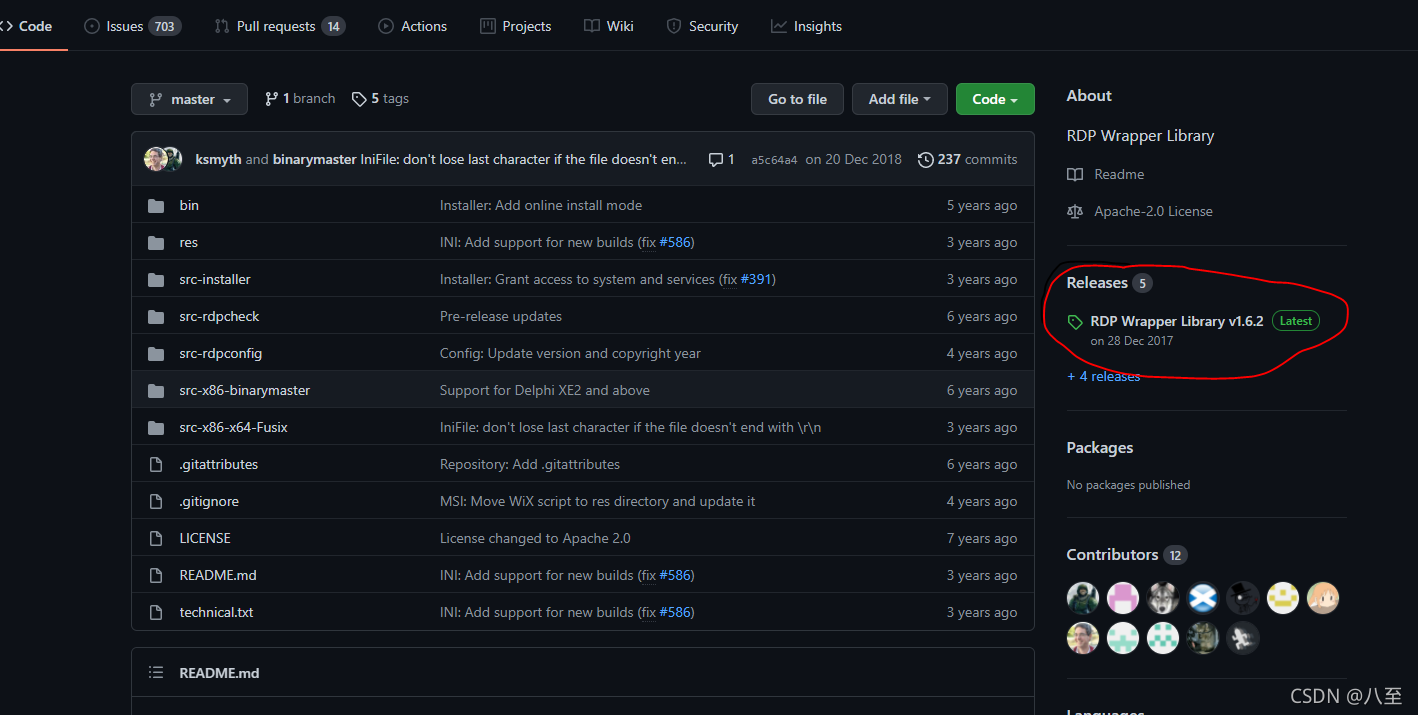View the 1 branch link

coord(300,98)
